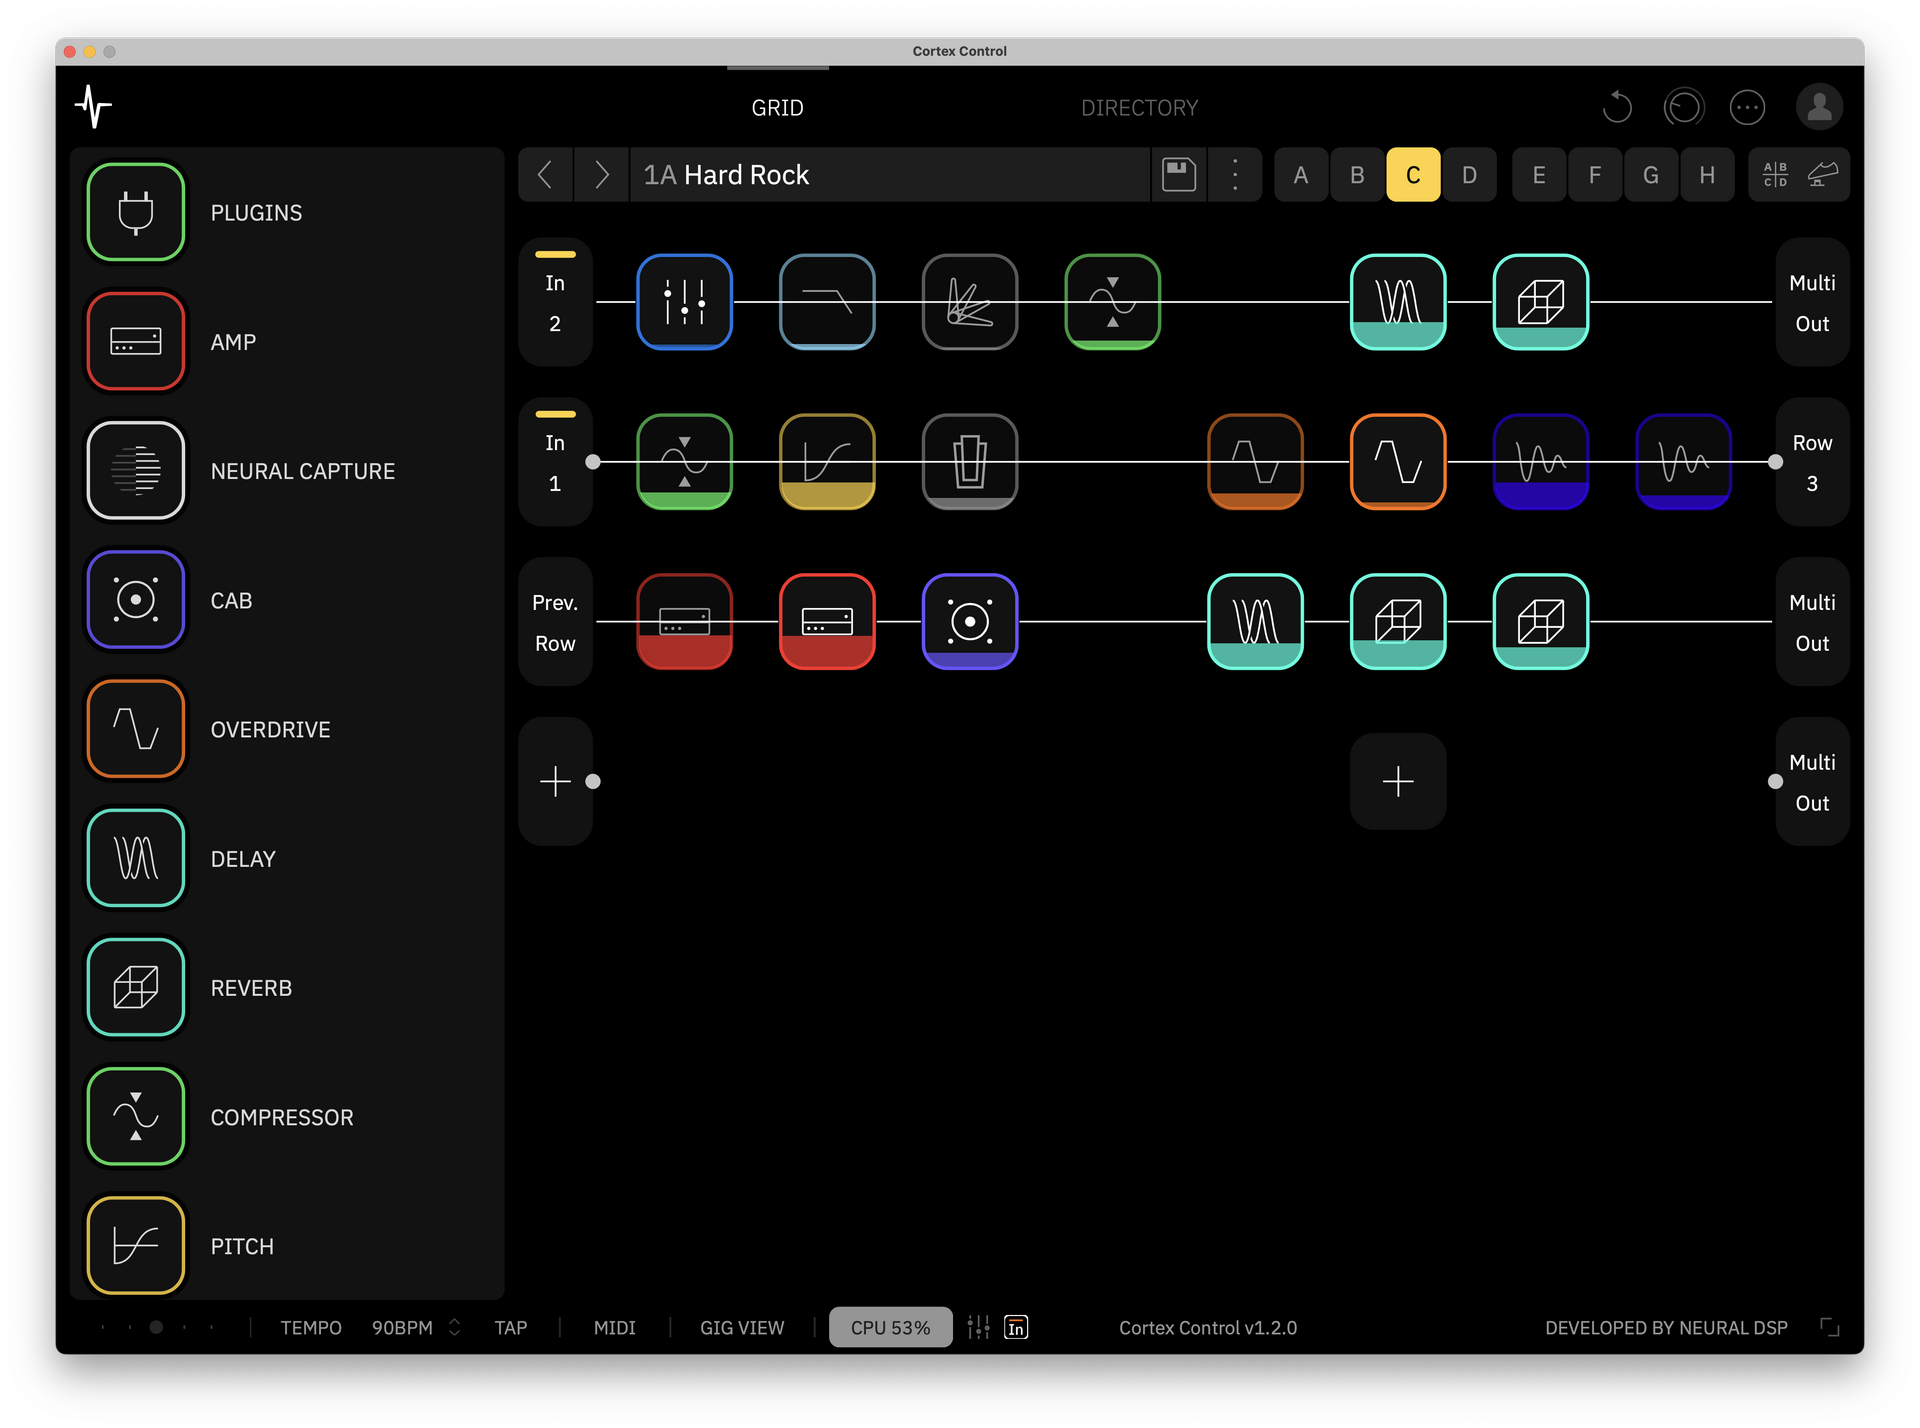Switch to the GRID tab

pyautogui.click(x=777, y=107)
